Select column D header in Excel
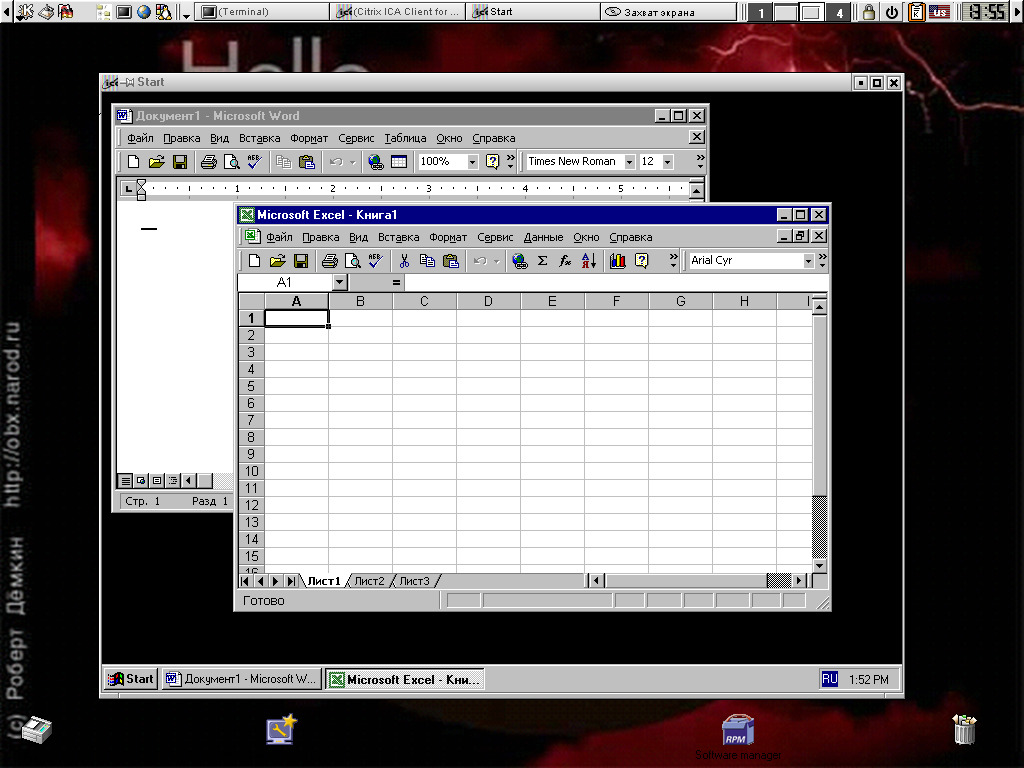 (488, 301)
